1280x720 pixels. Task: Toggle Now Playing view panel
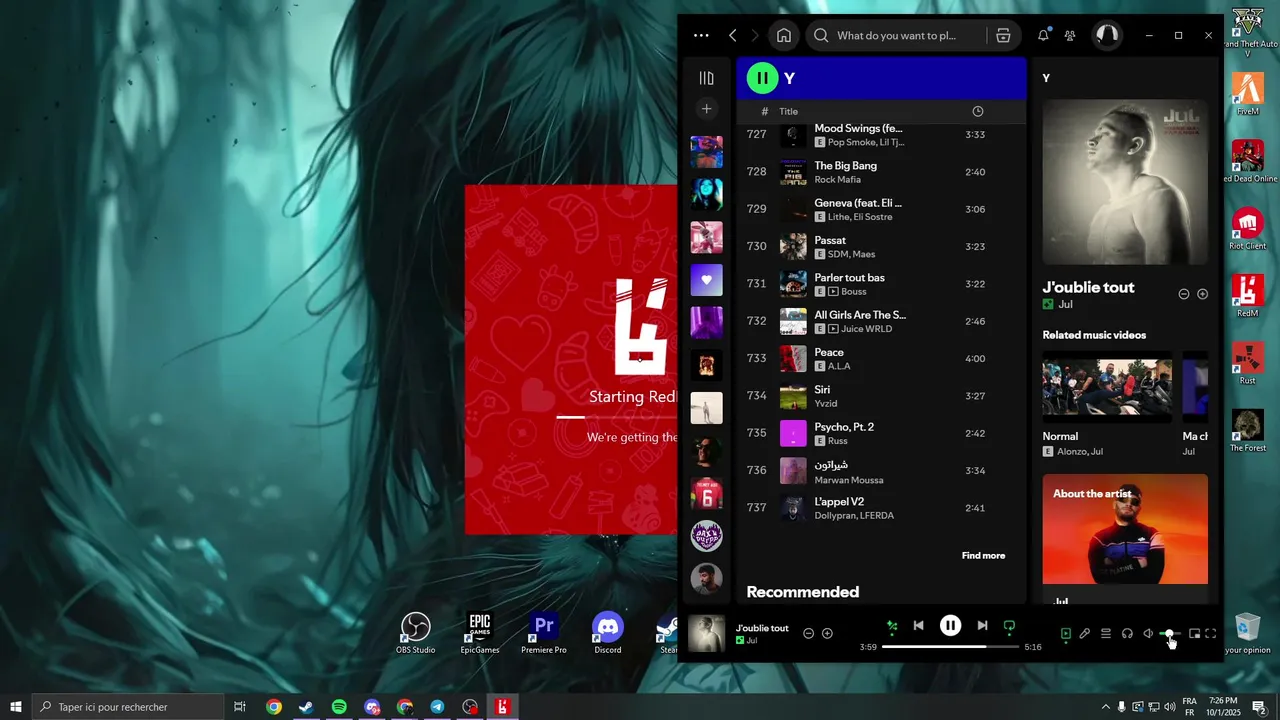tap(1065, 633)
